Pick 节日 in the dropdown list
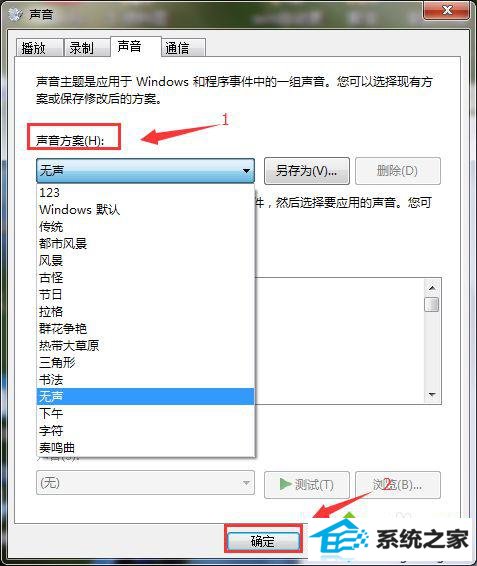Image resolution: width=477 pixels, height=566 pixels. 146,295
